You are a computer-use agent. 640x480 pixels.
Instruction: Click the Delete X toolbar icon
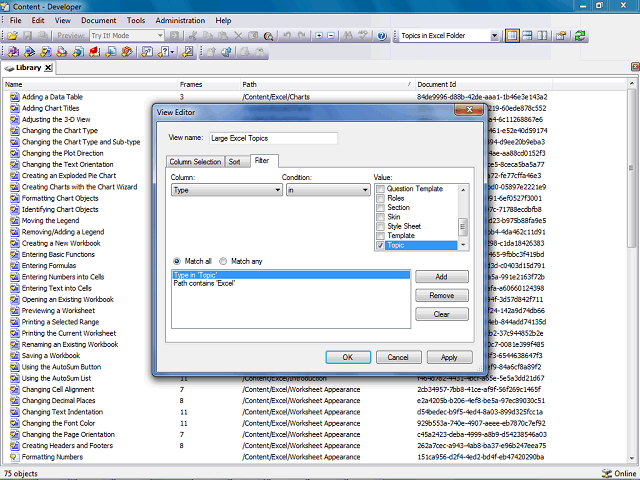pyautogui.click(x=238, y=36)
